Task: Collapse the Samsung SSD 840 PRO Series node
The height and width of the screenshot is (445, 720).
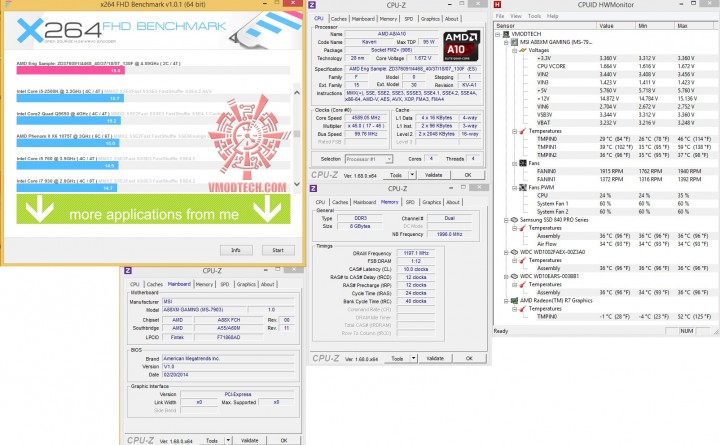Action: tap(506, 220)
